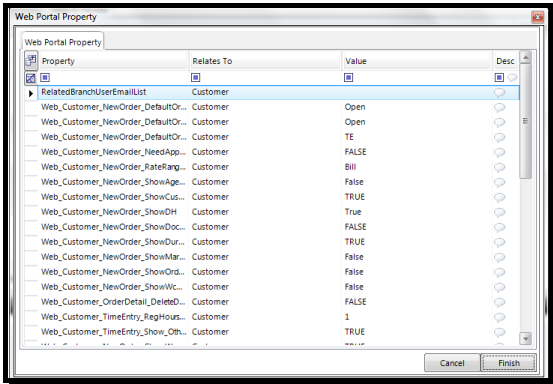The height and width of the screenshot is (384, 553).
Task: Click the TE value cell
Action: point(418,137)
